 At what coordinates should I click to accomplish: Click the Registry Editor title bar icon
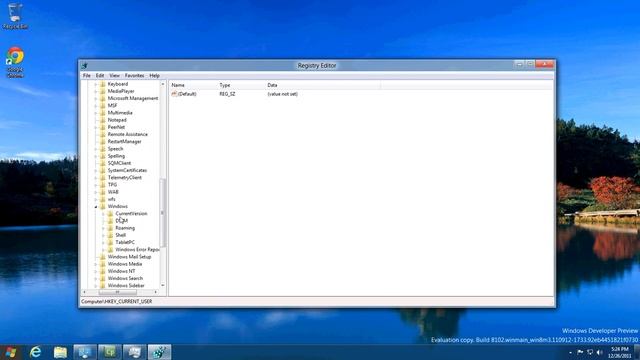click(84, 65)
